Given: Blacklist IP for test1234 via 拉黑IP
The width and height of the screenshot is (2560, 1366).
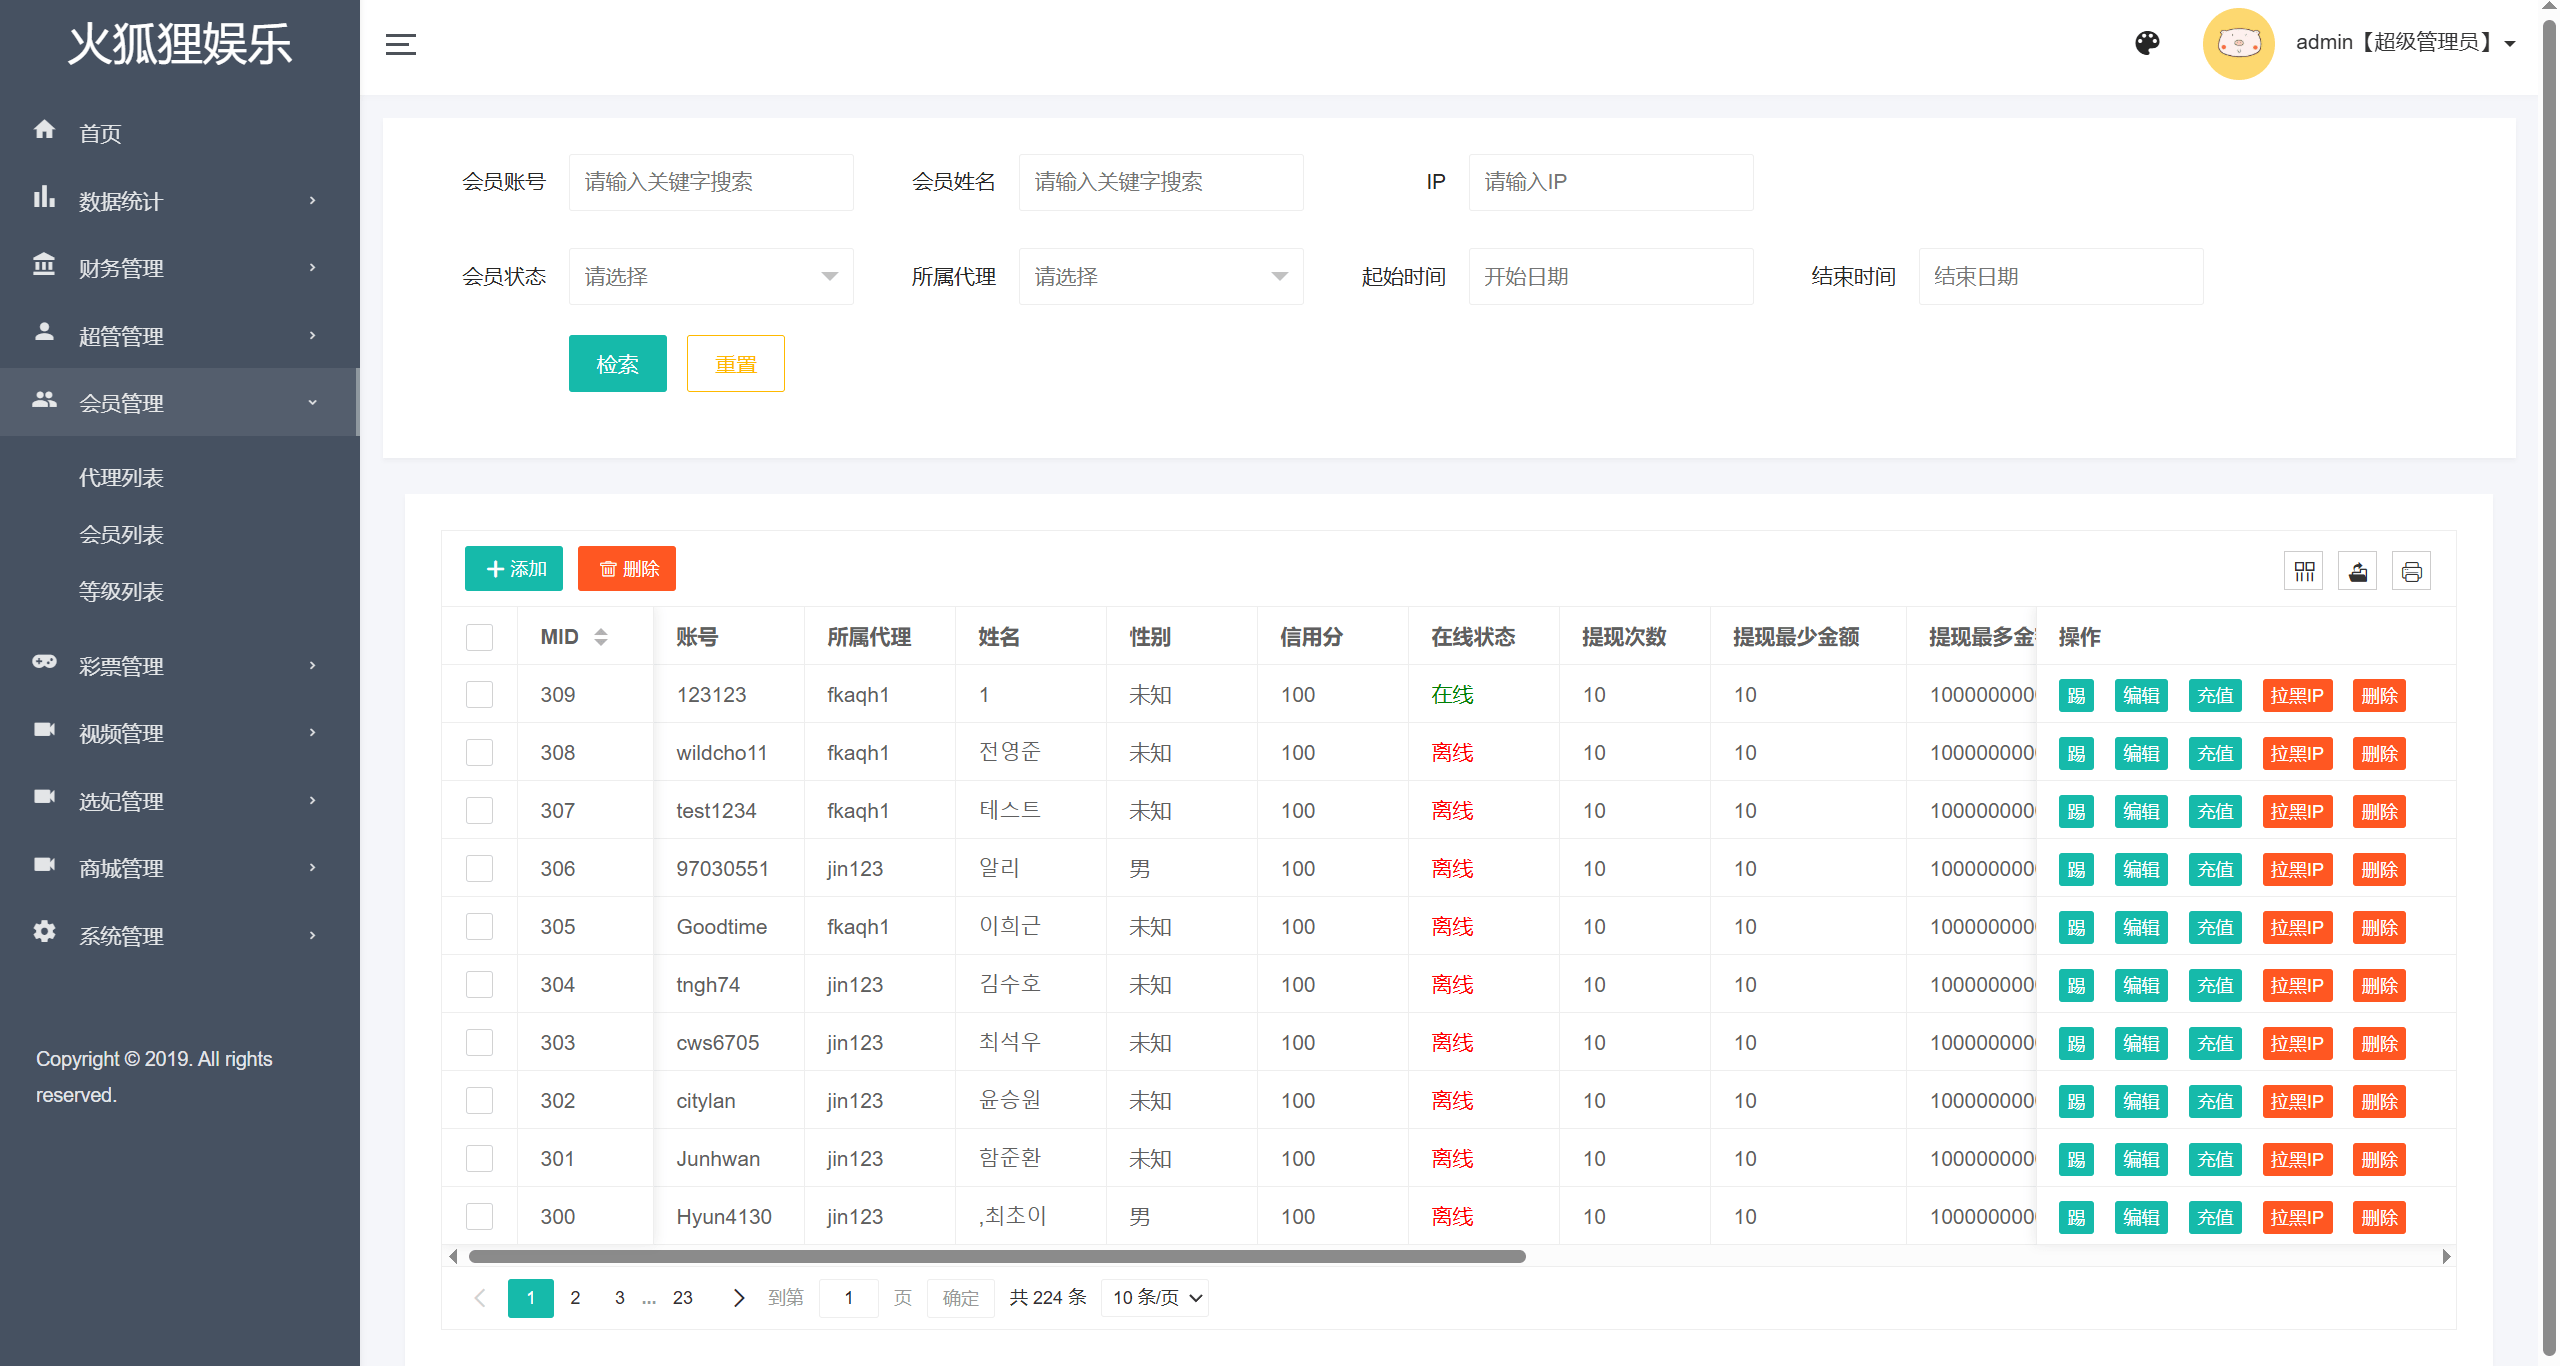Looking at the screenshot, I should 2297,812.
